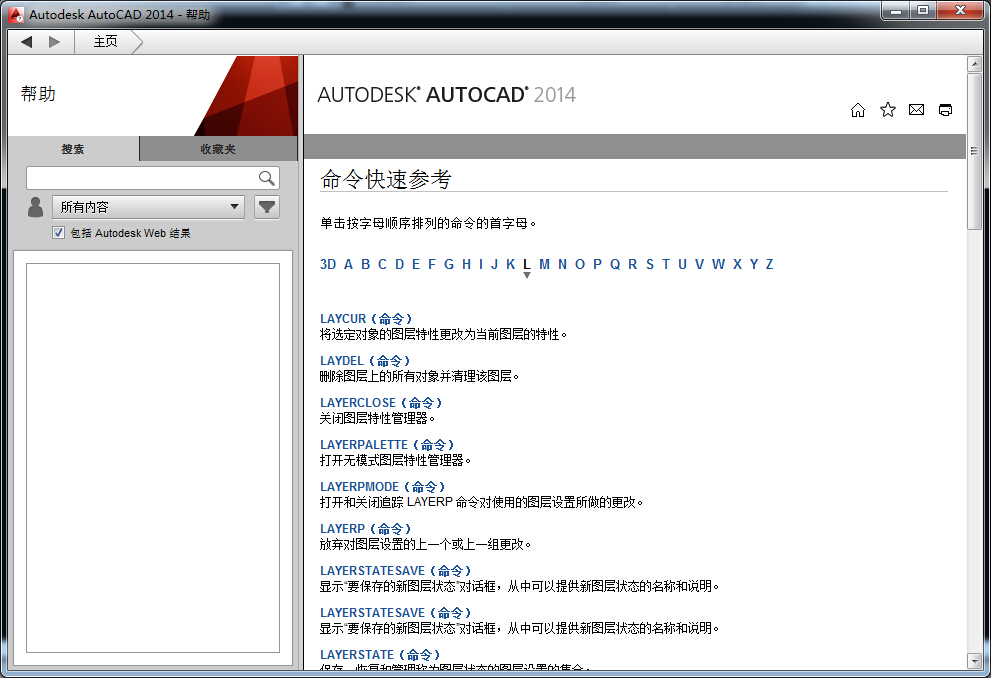Go back with the left arrow
This screenshot has height=678, width=991.
tap(27, 42)
